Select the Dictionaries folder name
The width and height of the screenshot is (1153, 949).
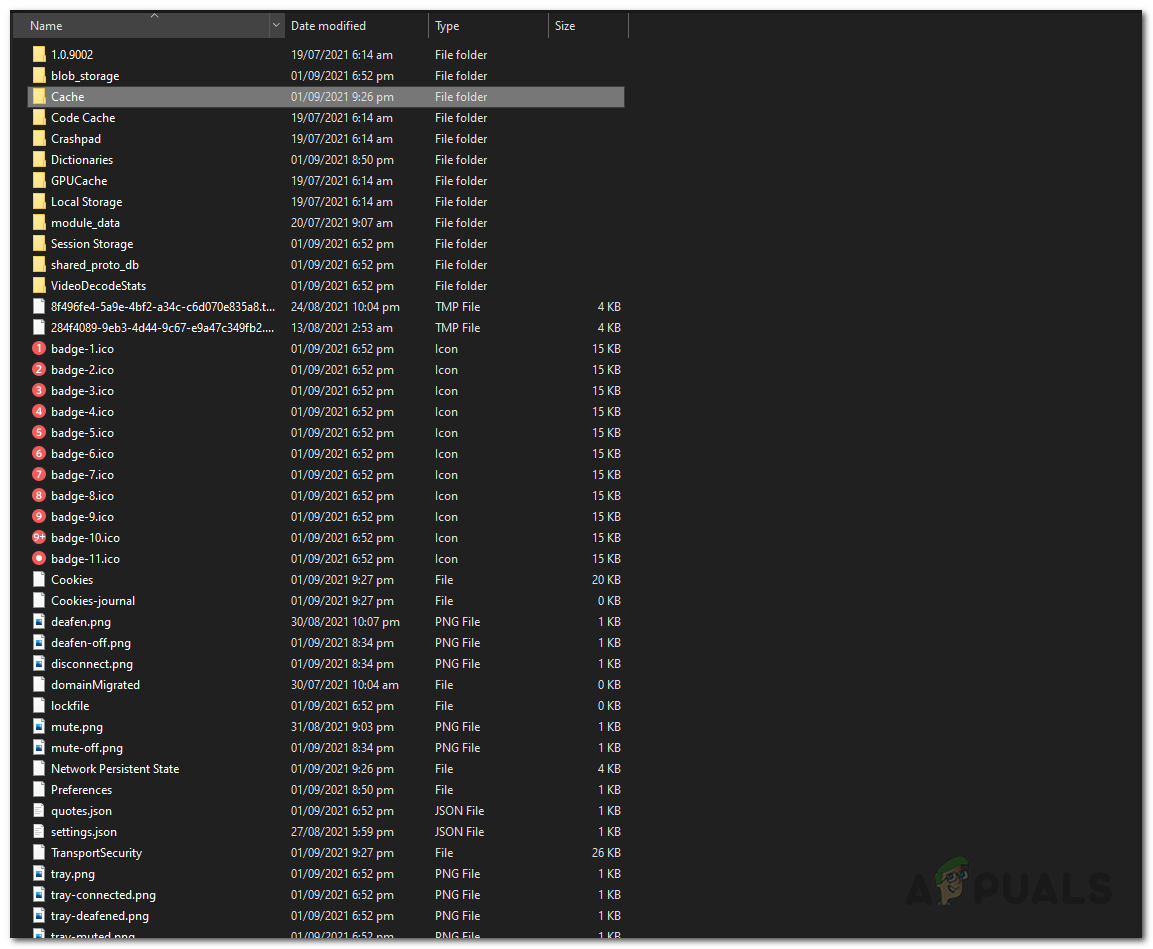pos(82,160)
